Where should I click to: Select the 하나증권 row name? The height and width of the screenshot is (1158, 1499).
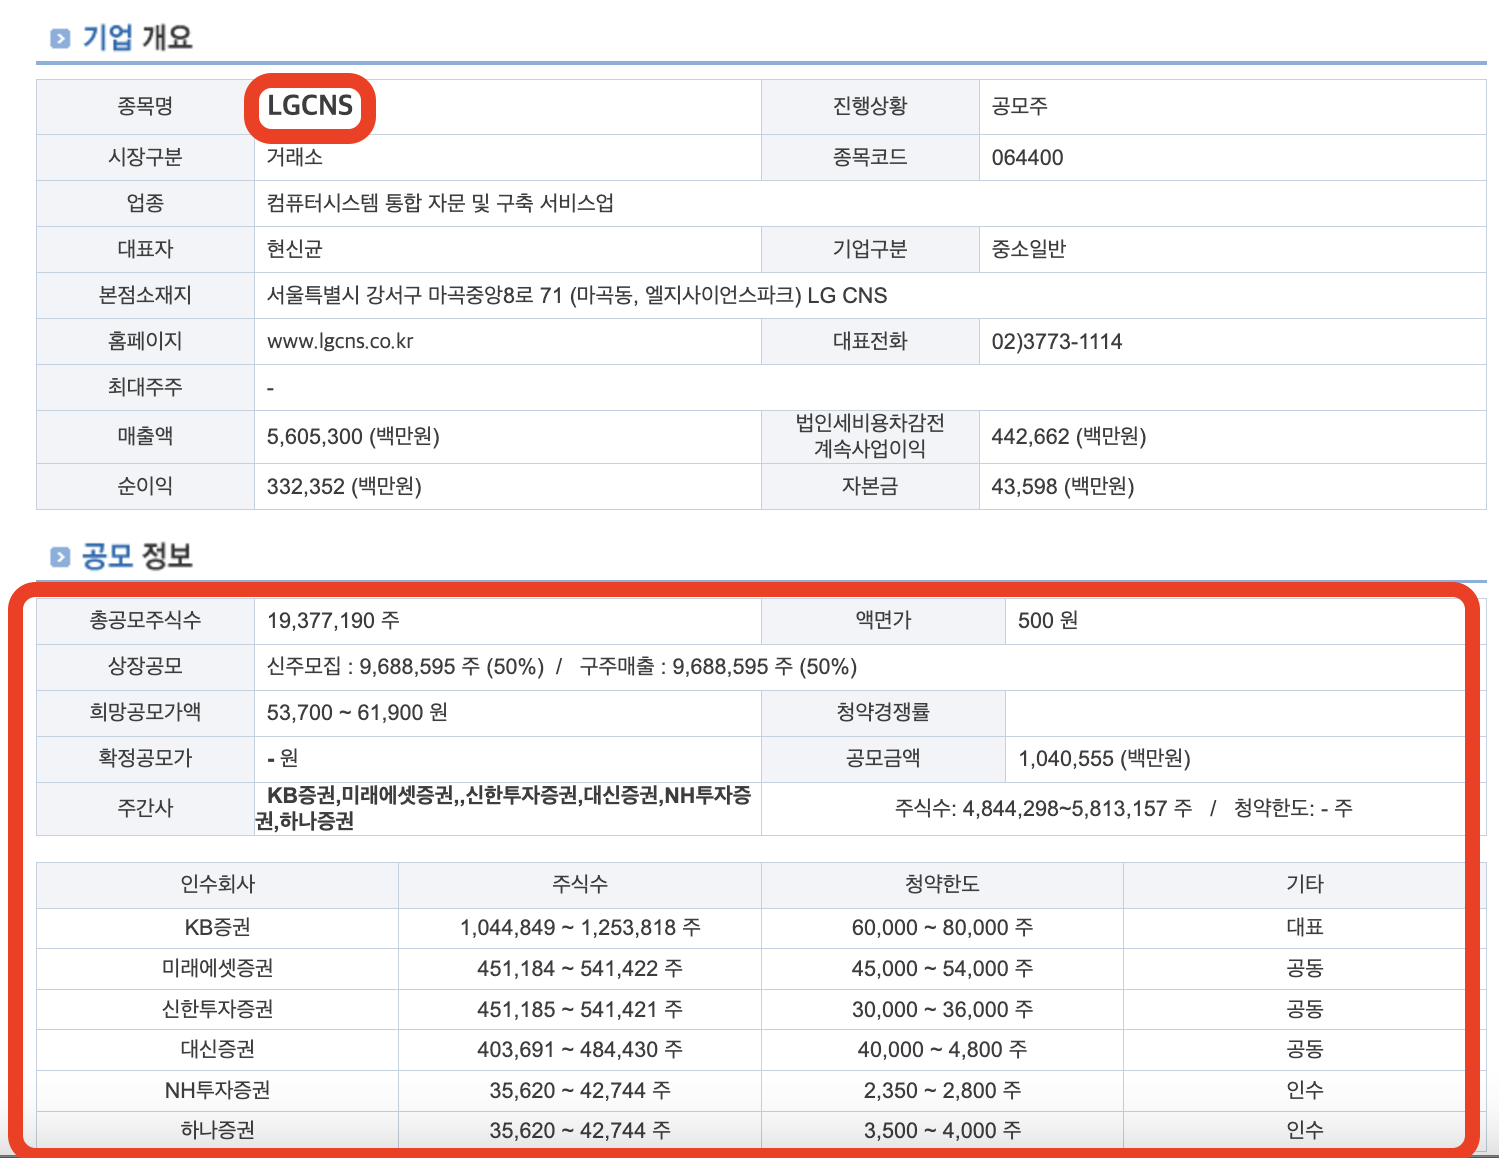point(217,1130)
